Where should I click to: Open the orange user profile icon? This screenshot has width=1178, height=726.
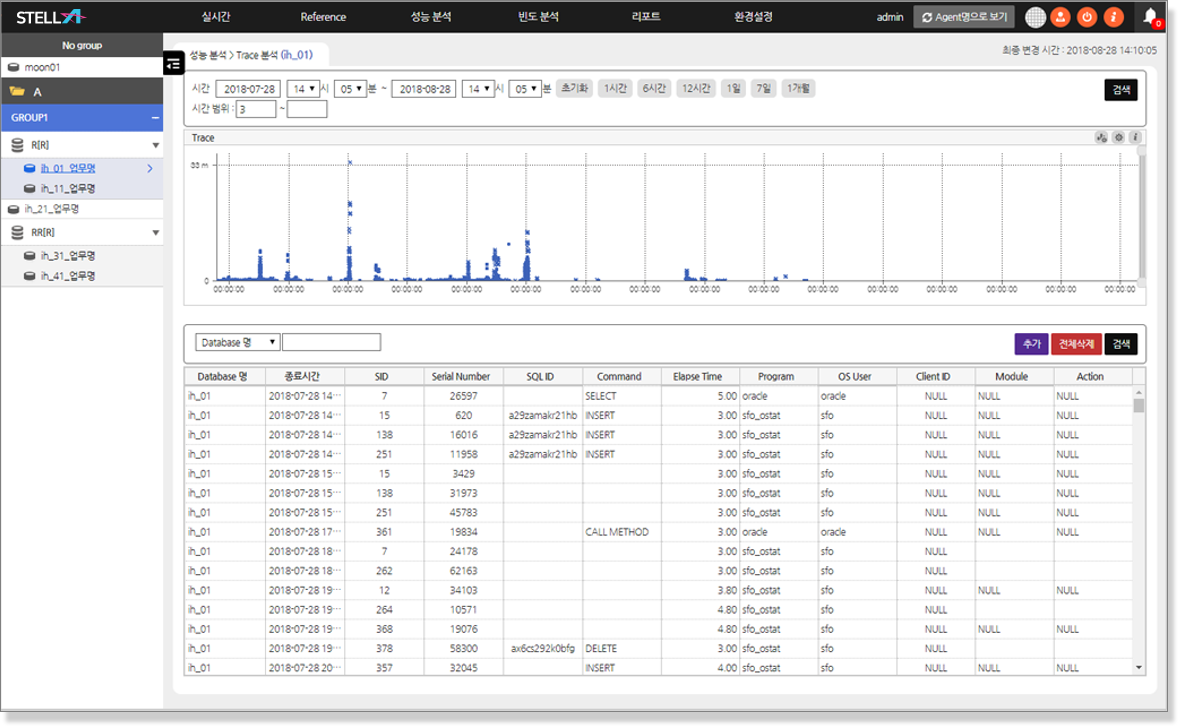[x=1060, y=17]
